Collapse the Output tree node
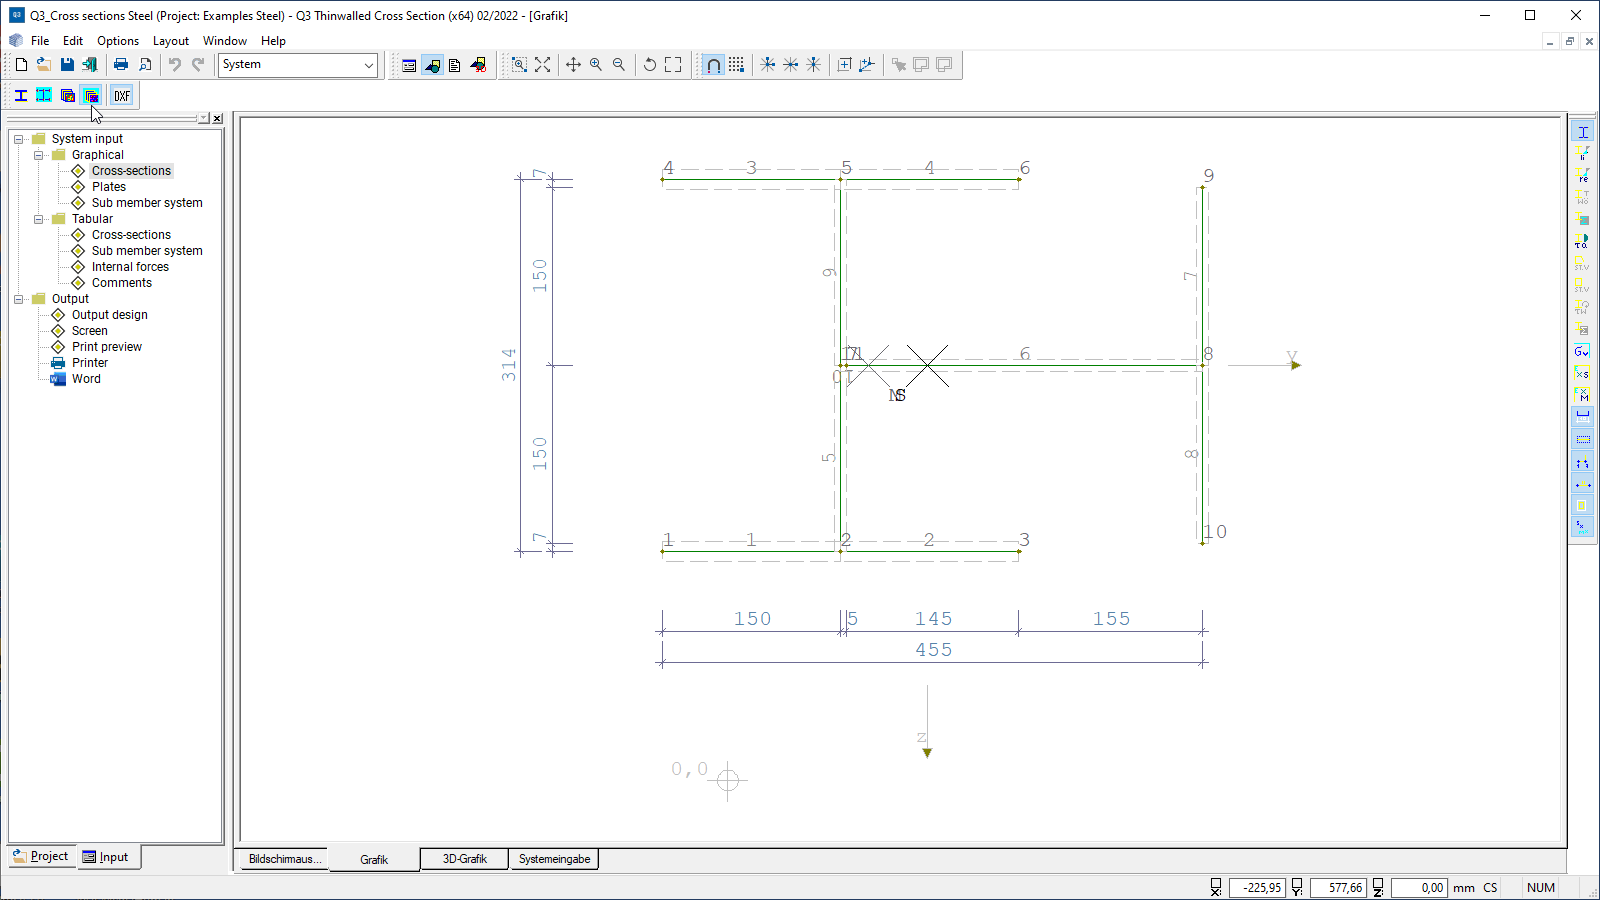The image size is (1600, 900). coord(19,299)
